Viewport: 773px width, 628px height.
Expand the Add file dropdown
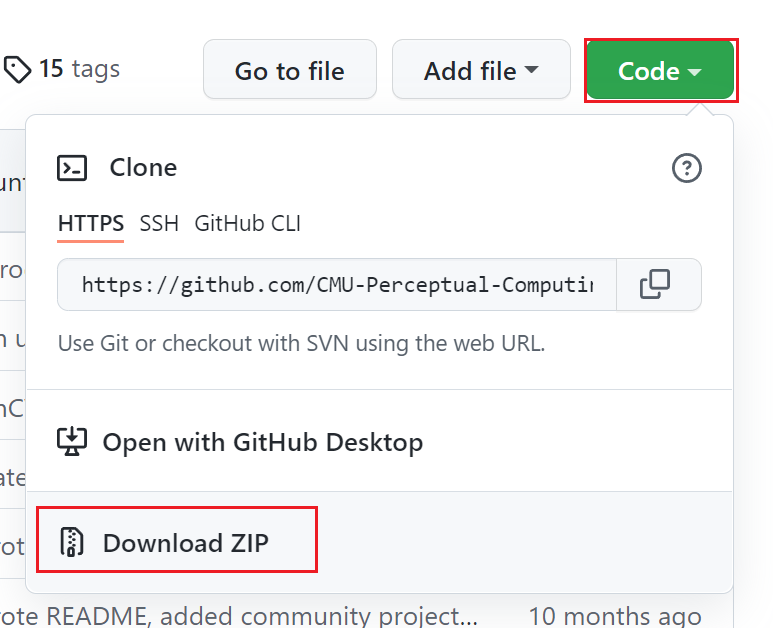coord(481,70)
